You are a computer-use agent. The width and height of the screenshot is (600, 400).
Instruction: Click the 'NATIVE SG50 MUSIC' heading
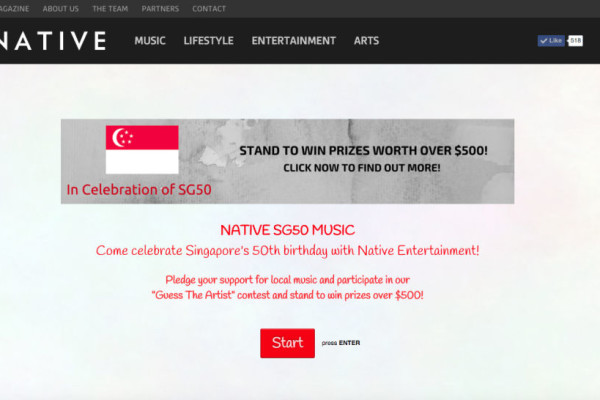287,230
